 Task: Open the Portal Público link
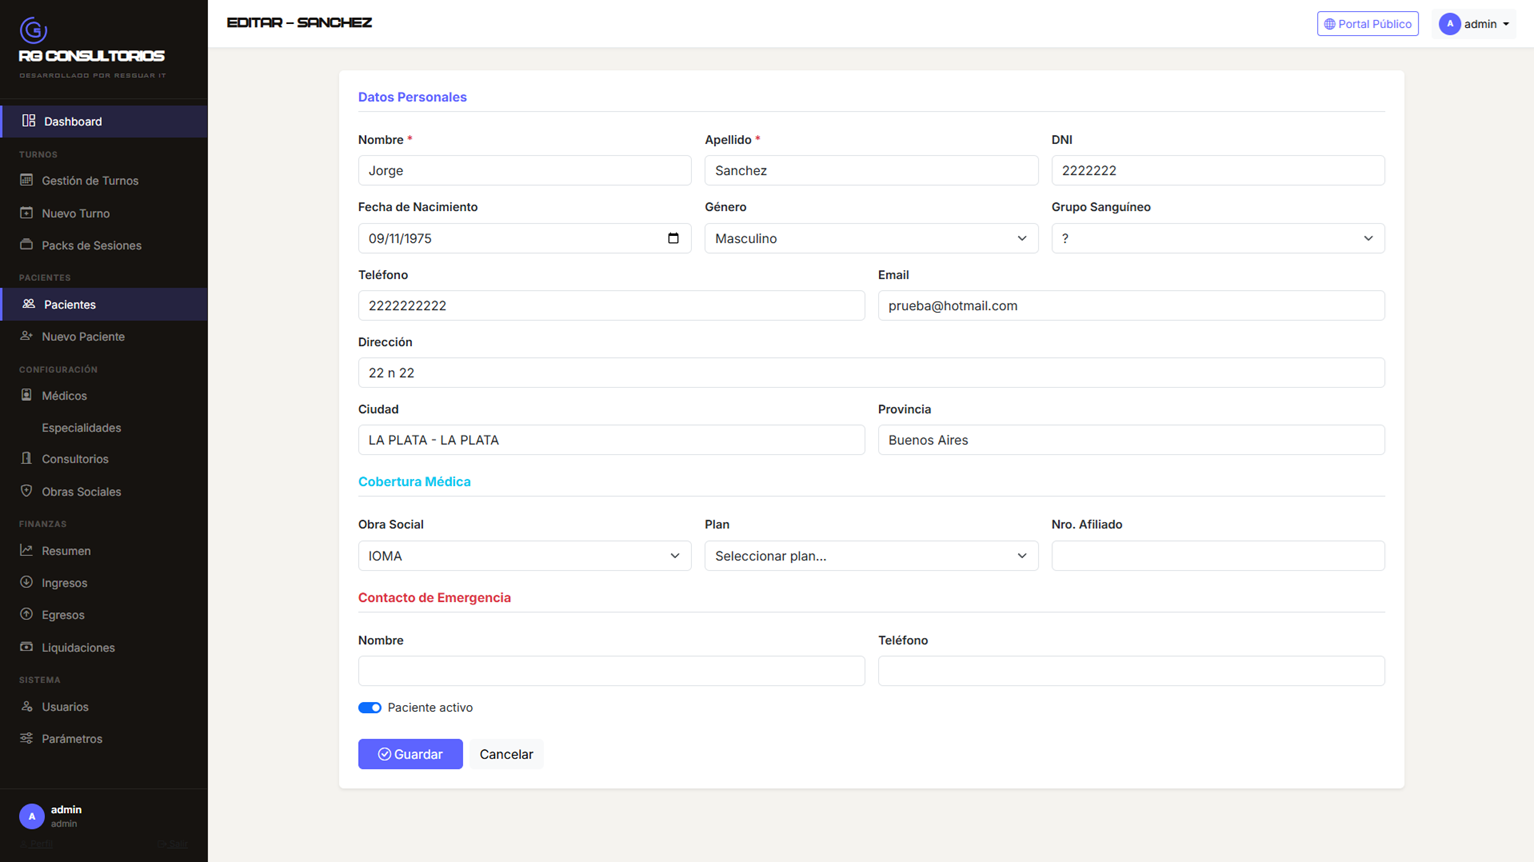[1367, 24]
